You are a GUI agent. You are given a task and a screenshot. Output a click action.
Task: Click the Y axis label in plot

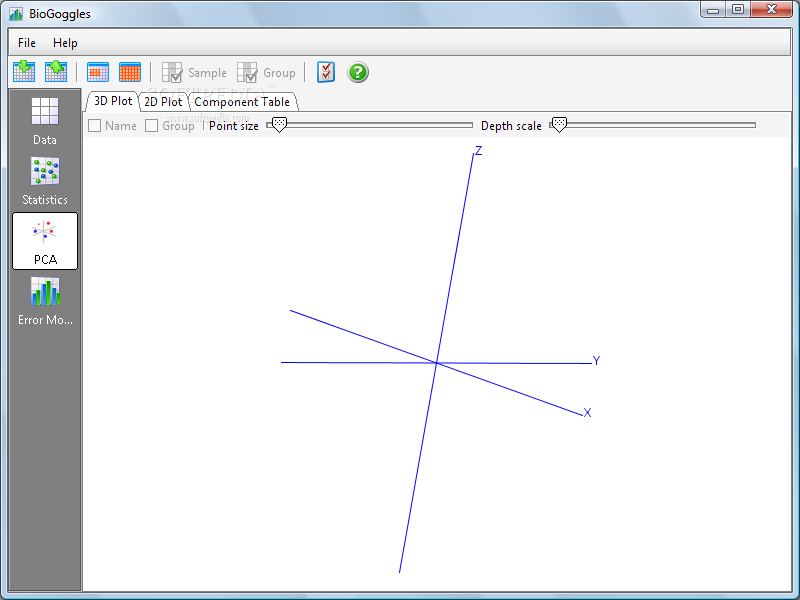[596, 361]
